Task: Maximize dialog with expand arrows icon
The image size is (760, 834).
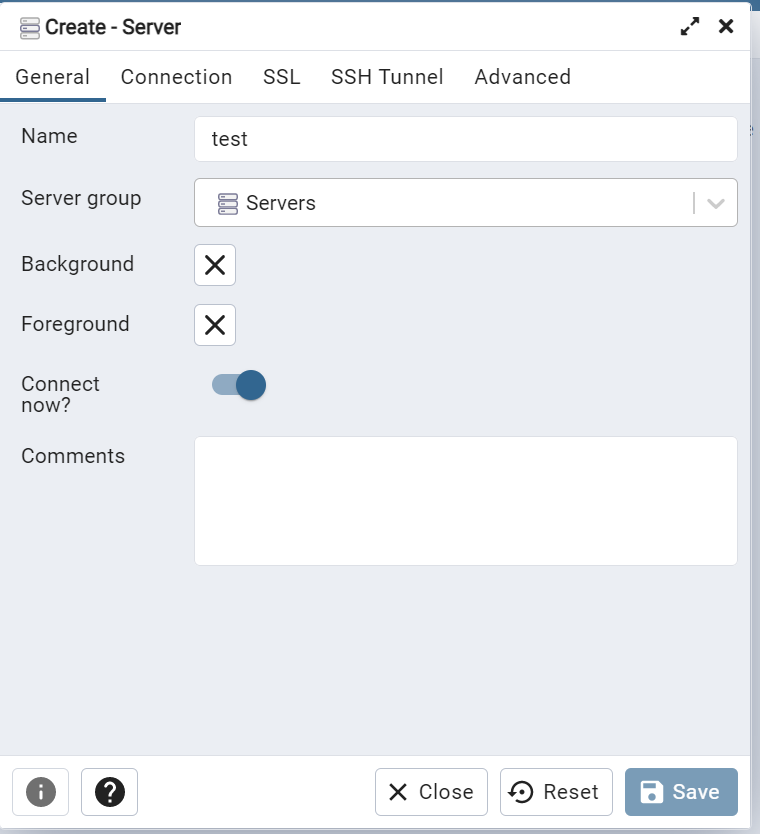Action: (x=690, y=27)
